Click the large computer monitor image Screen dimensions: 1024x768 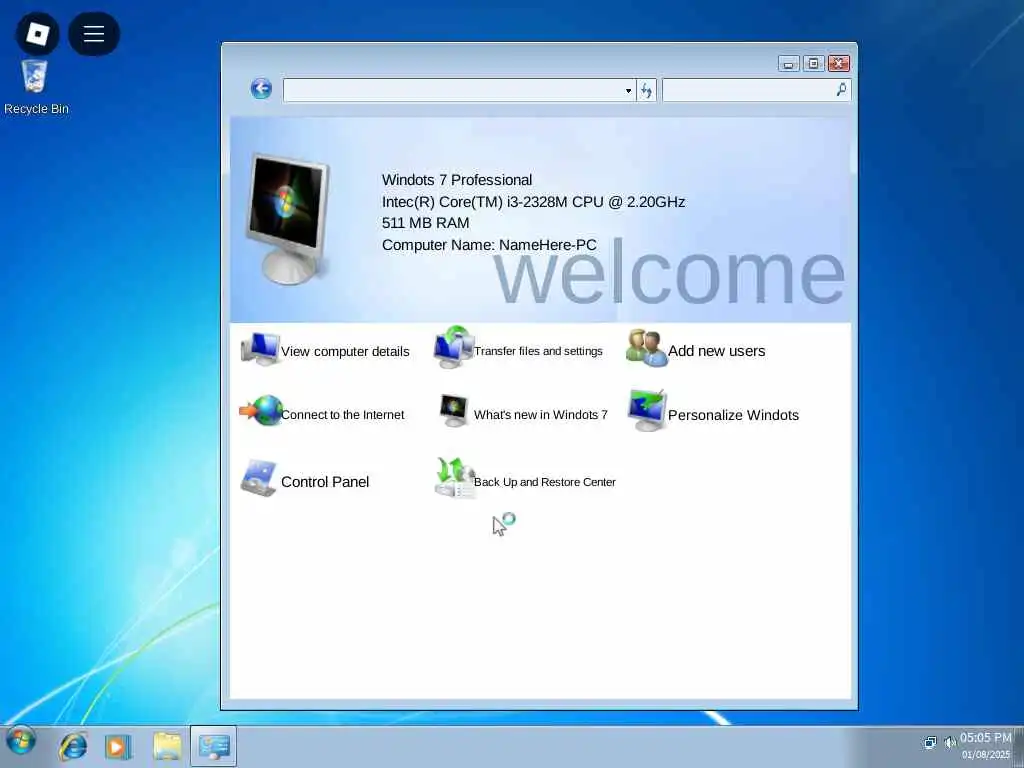[287, 219]
